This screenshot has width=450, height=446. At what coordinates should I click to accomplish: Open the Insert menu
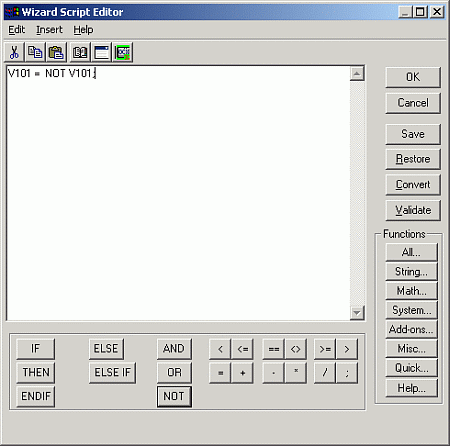coord(49,30)
